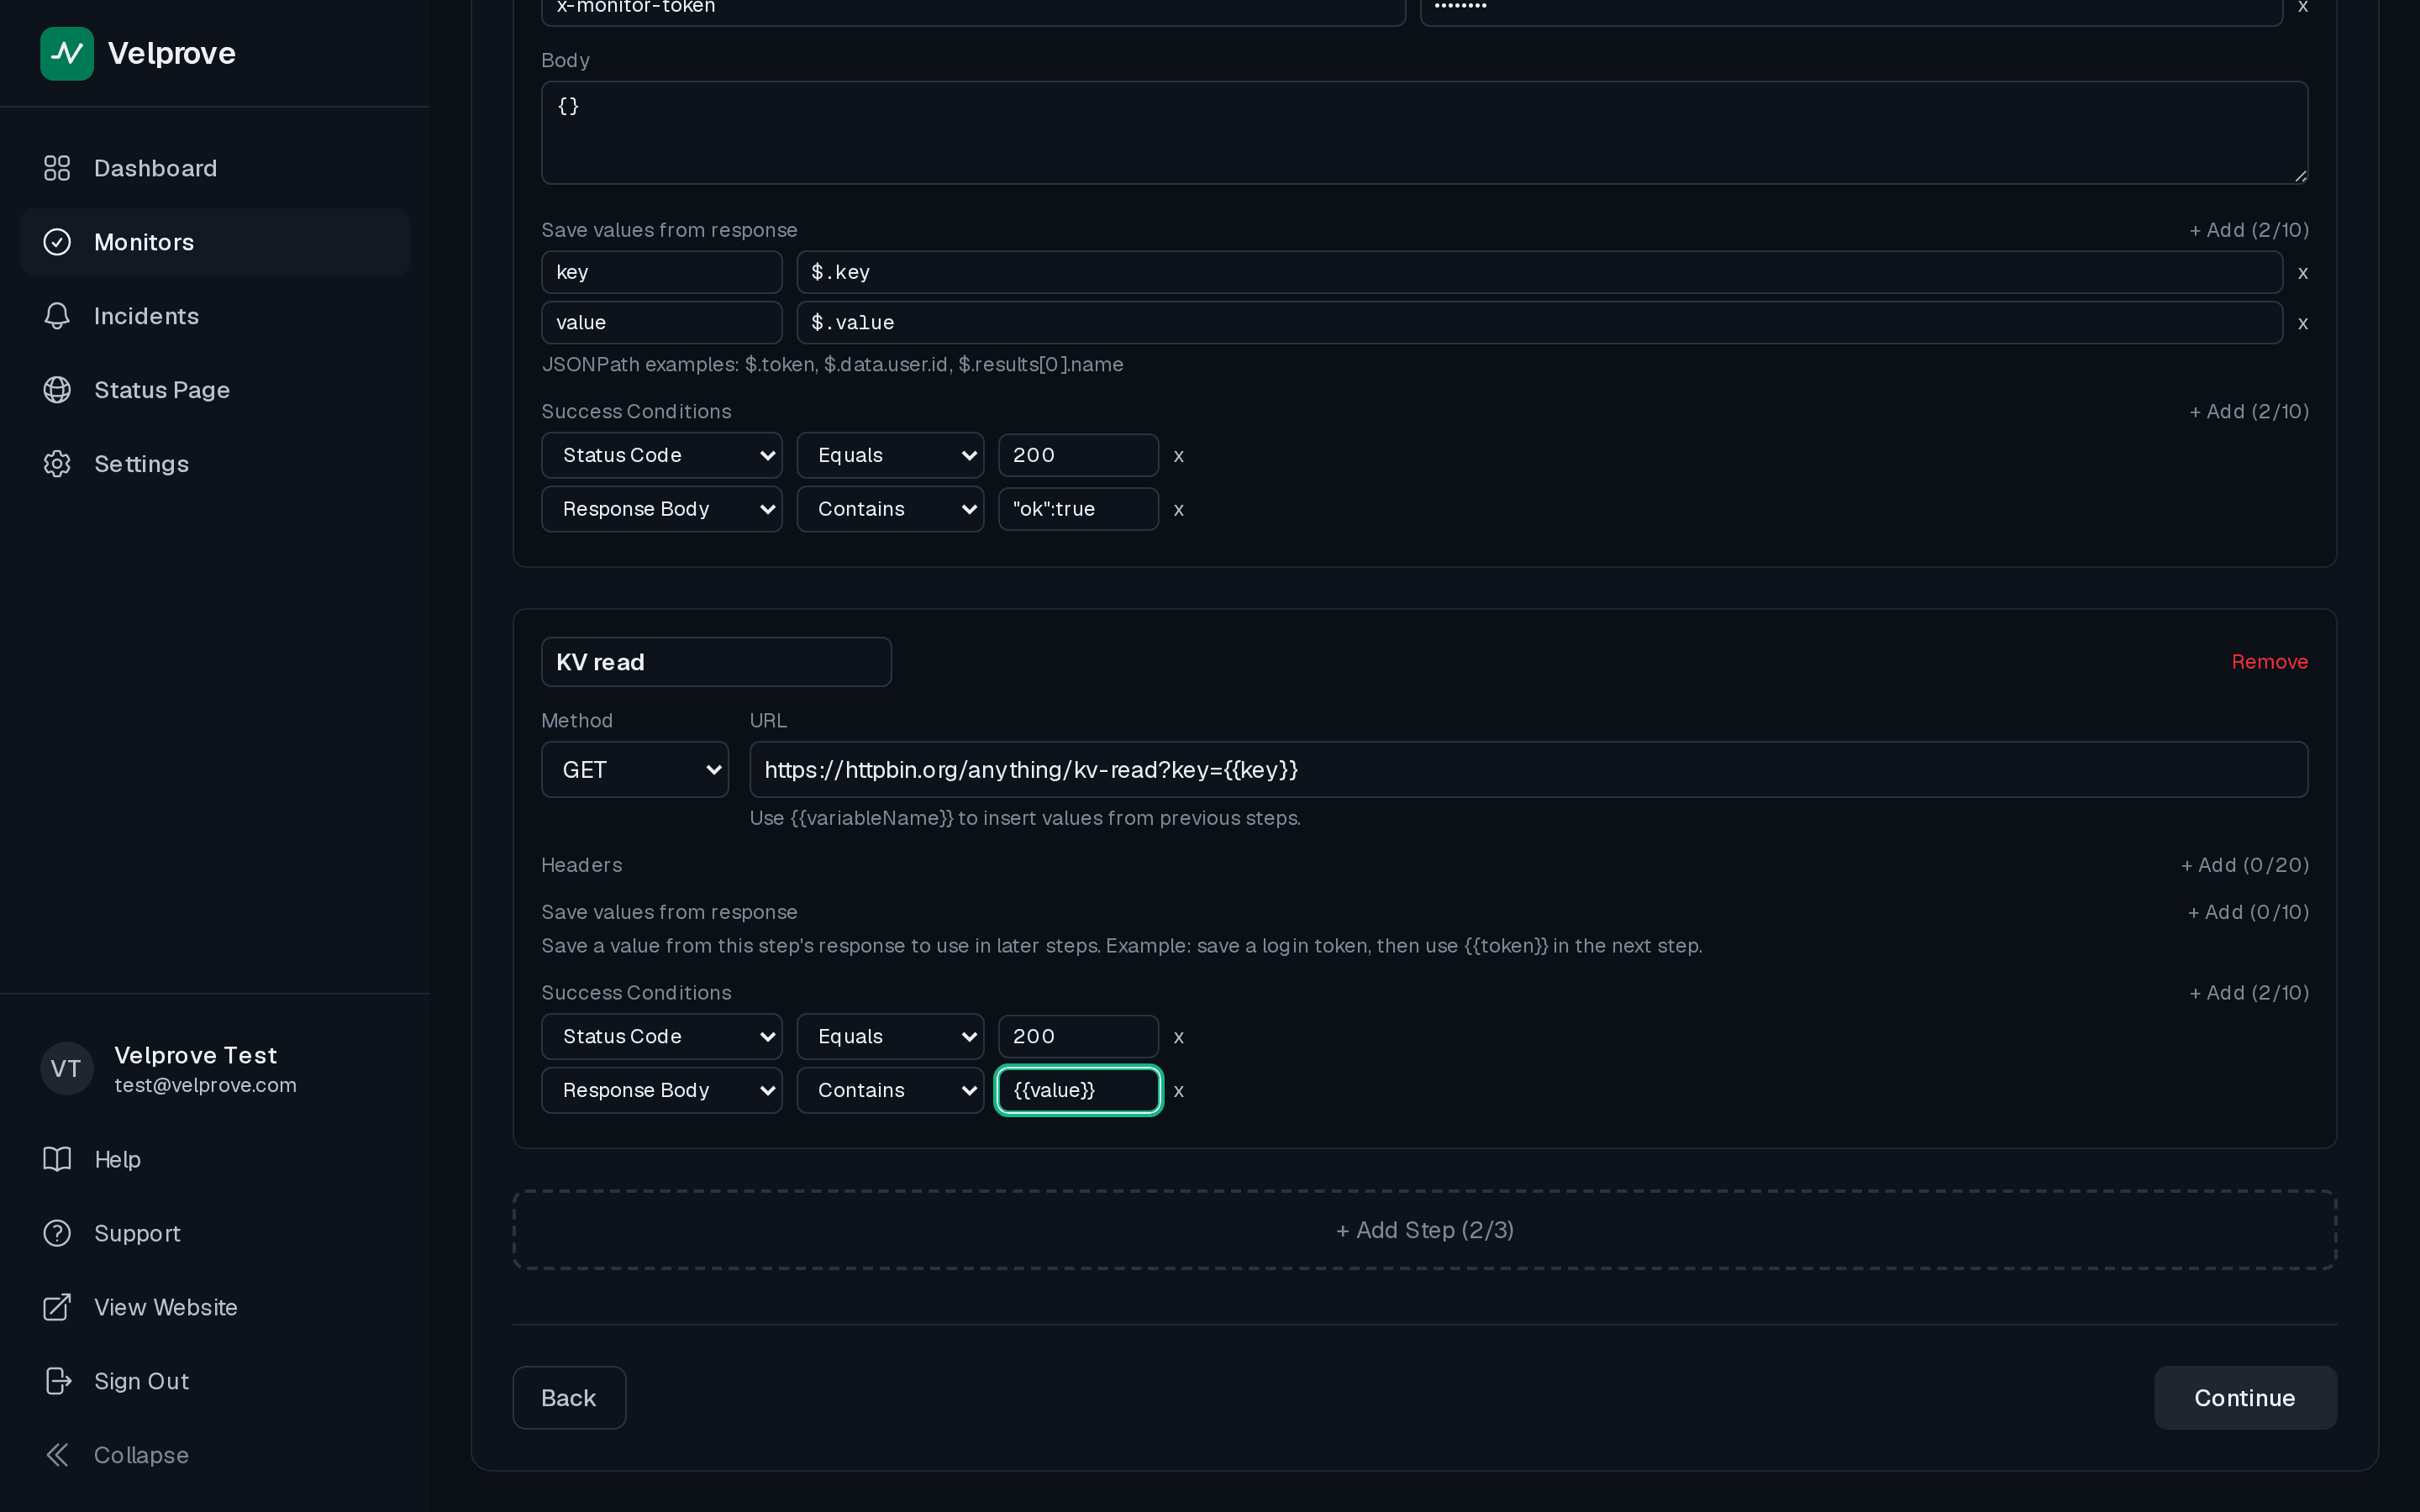This screenshot has width=2420, height=1512.
Task: Click the Sign Out door icon
Action: click(x=57, y=1381)
